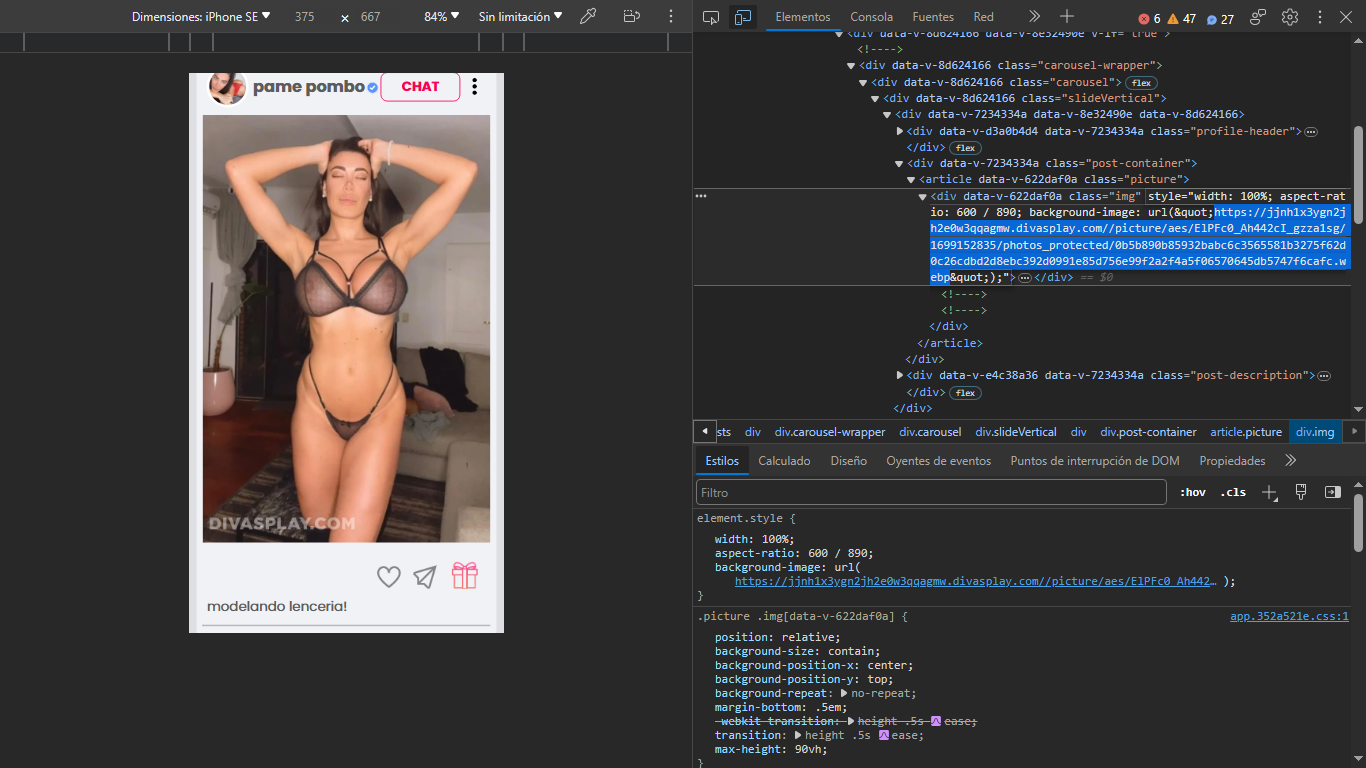Toggle the .cls classes panel
Screen dimensions: 1366x768
tap(1233, 492)
